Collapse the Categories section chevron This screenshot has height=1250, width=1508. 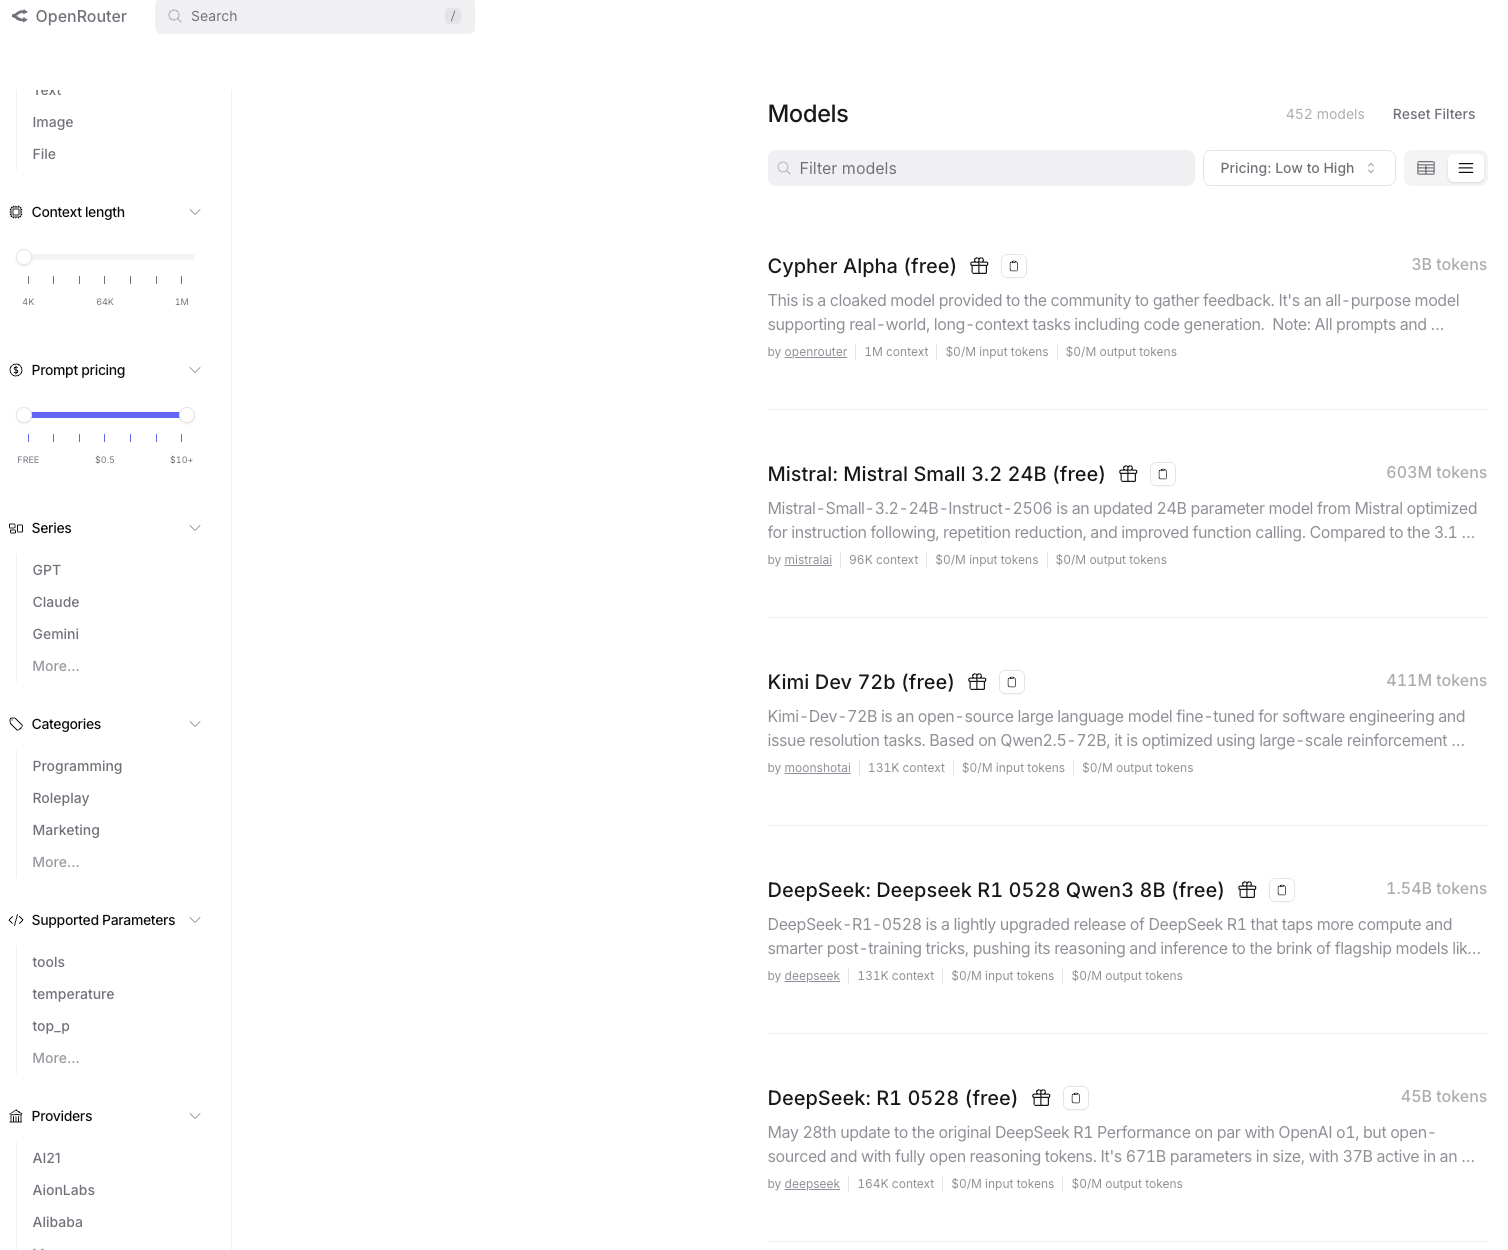(195, 724)
